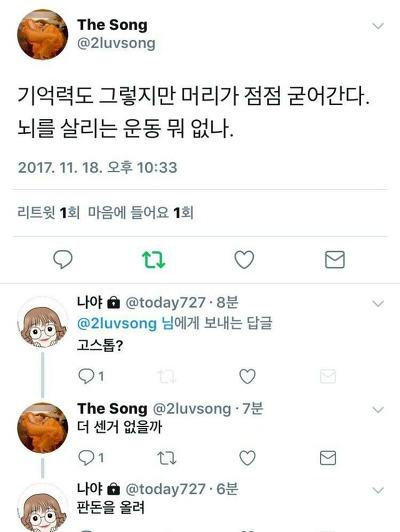Open the @2luvsong mention link in reply

117,323
